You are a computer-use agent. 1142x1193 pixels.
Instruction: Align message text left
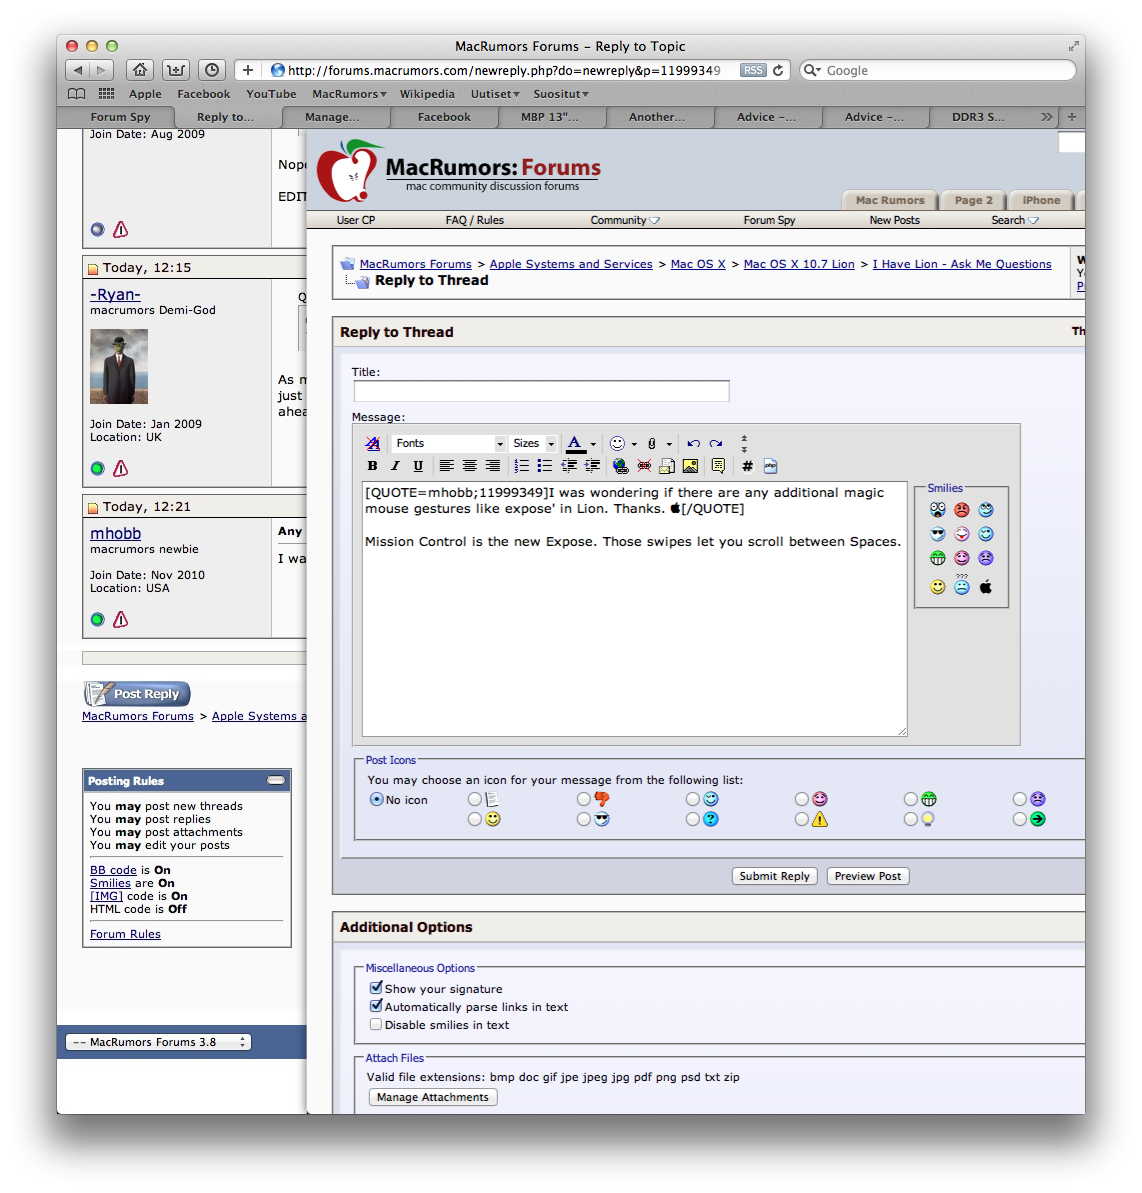click(447, 466)
